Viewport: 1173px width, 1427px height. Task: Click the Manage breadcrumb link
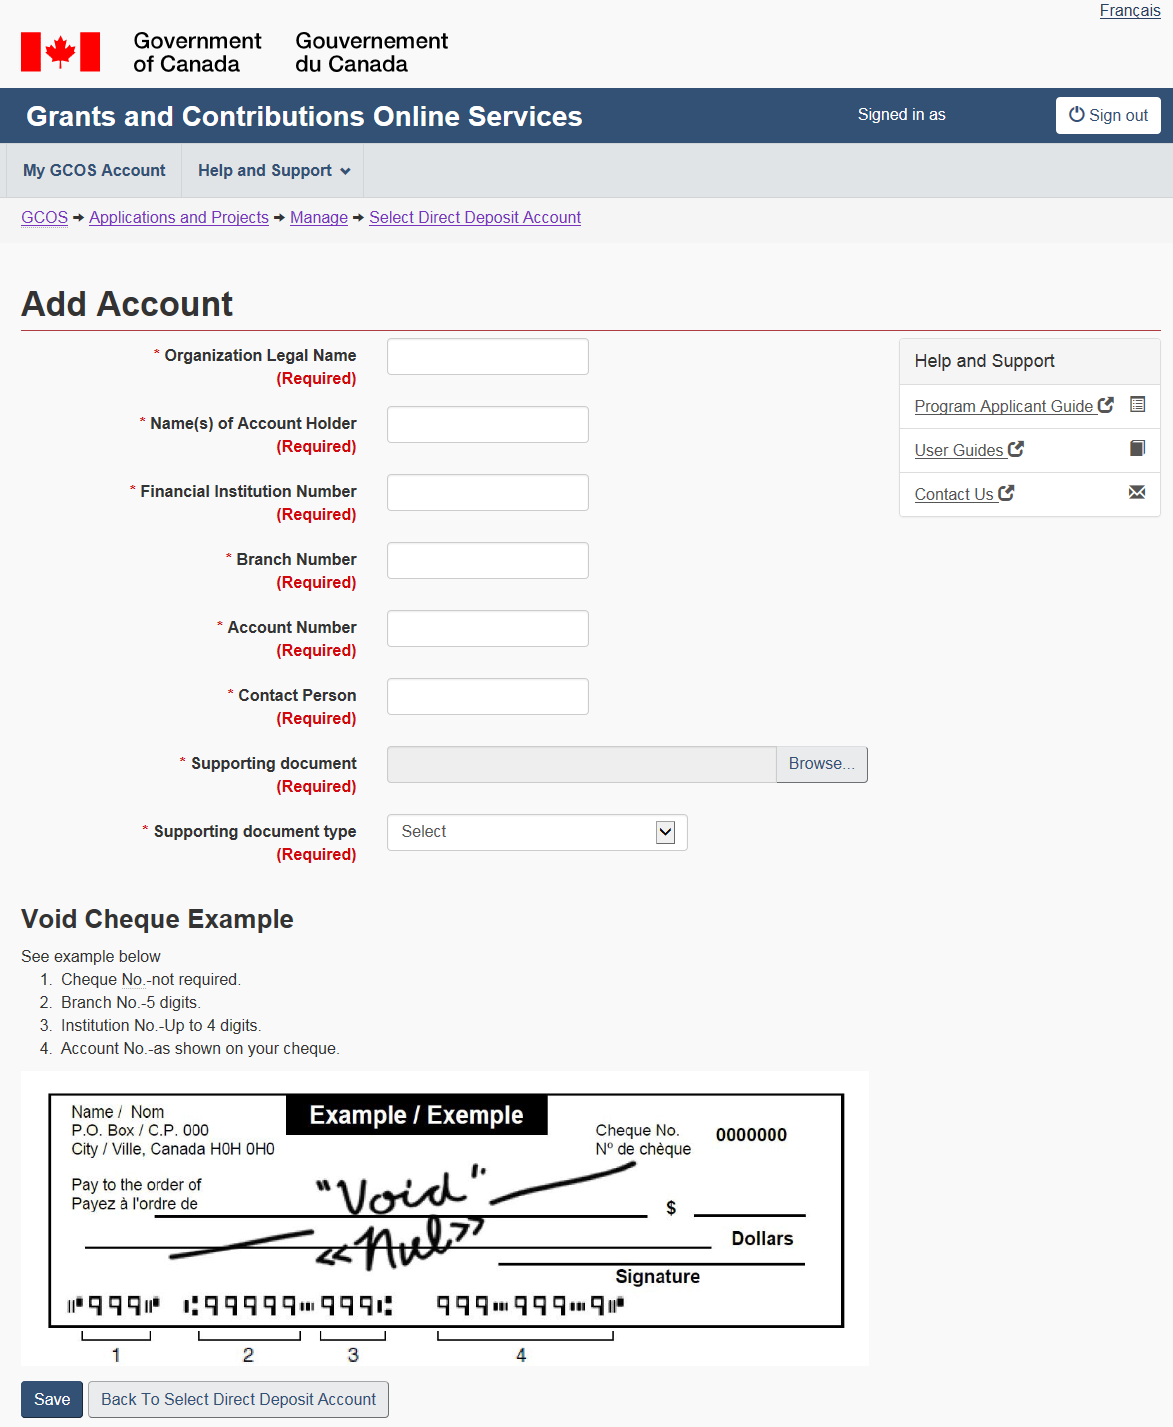(319, 218)
